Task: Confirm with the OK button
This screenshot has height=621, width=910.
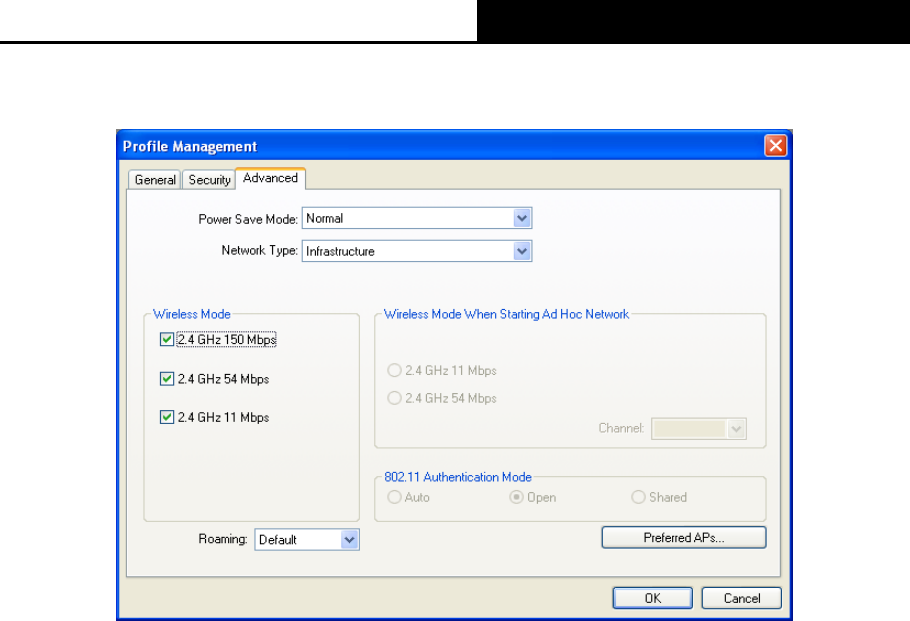Action: pyautogui.click(x=652, y=598)
